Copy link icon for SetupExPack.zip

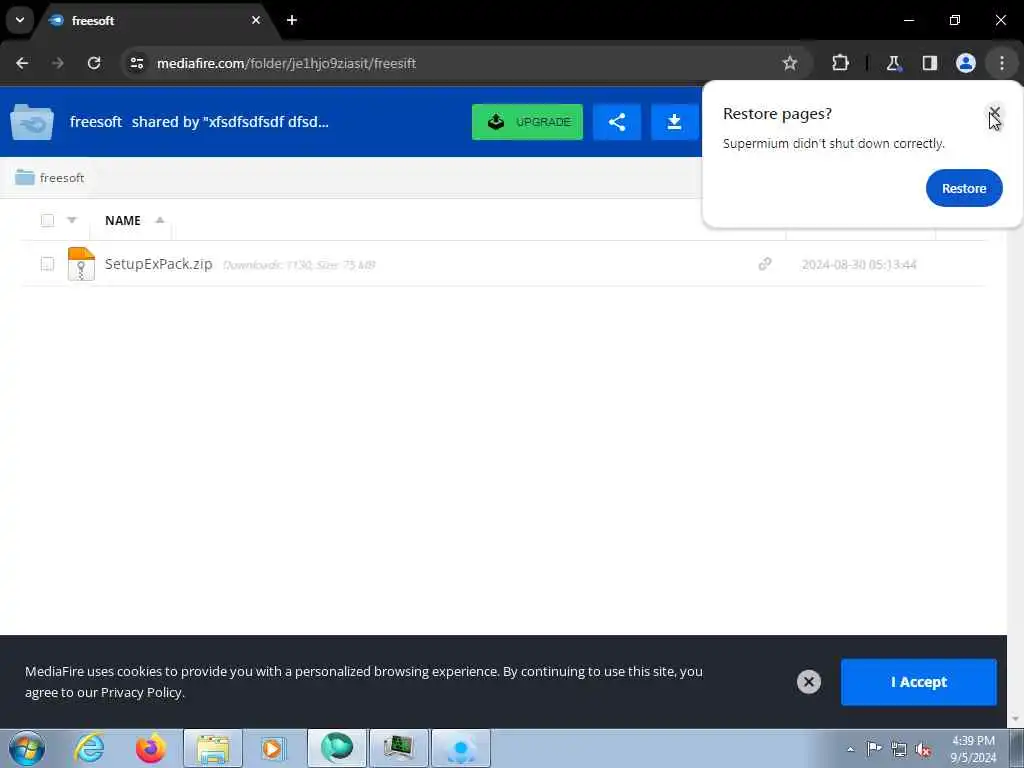coord(765,264)
